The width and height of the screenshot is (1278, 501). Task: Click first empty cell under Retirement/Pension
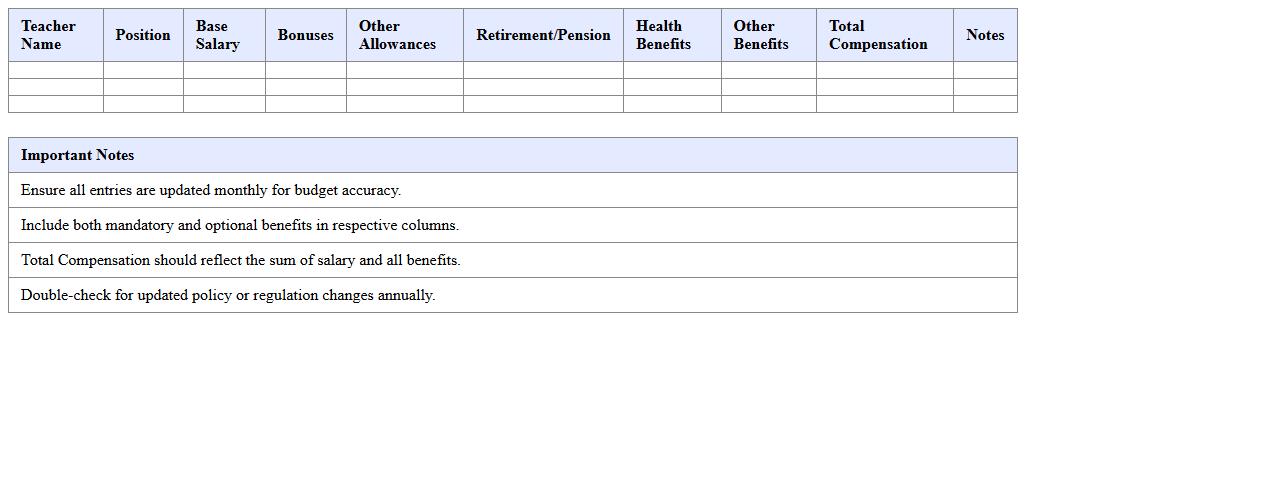543,70
